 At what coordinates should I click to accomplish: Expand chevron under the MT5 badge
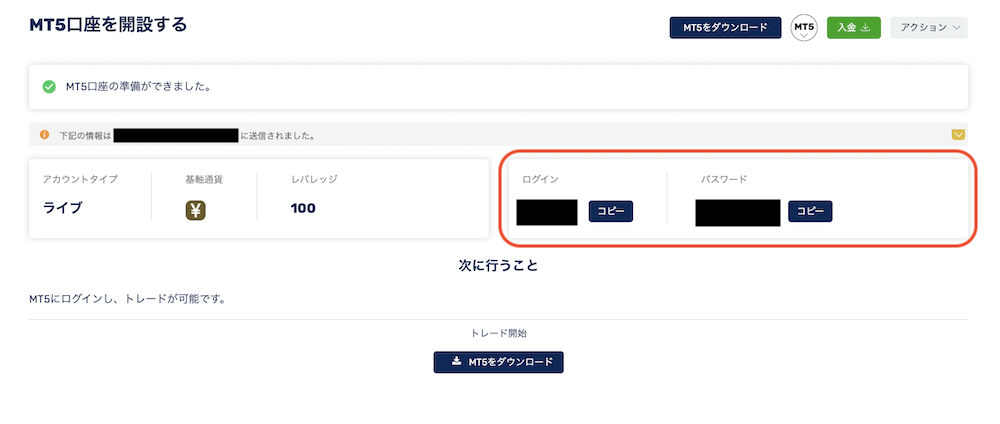804,36
